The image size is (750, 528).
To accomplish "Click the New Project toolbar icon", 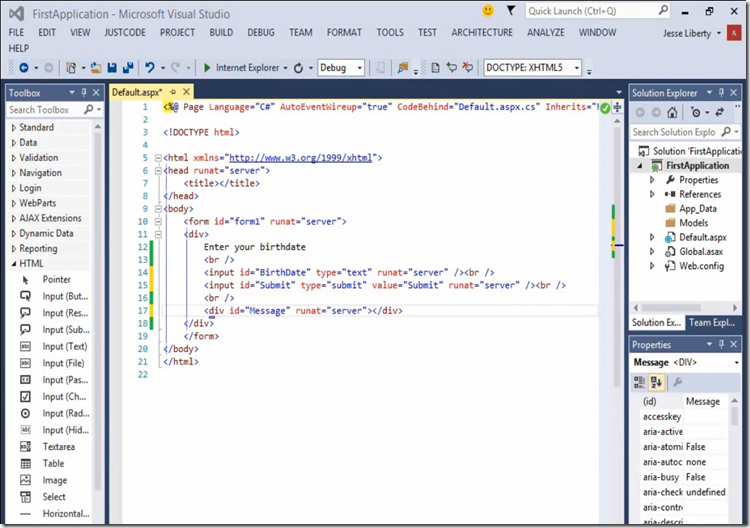I will click(x=71, y=68).
